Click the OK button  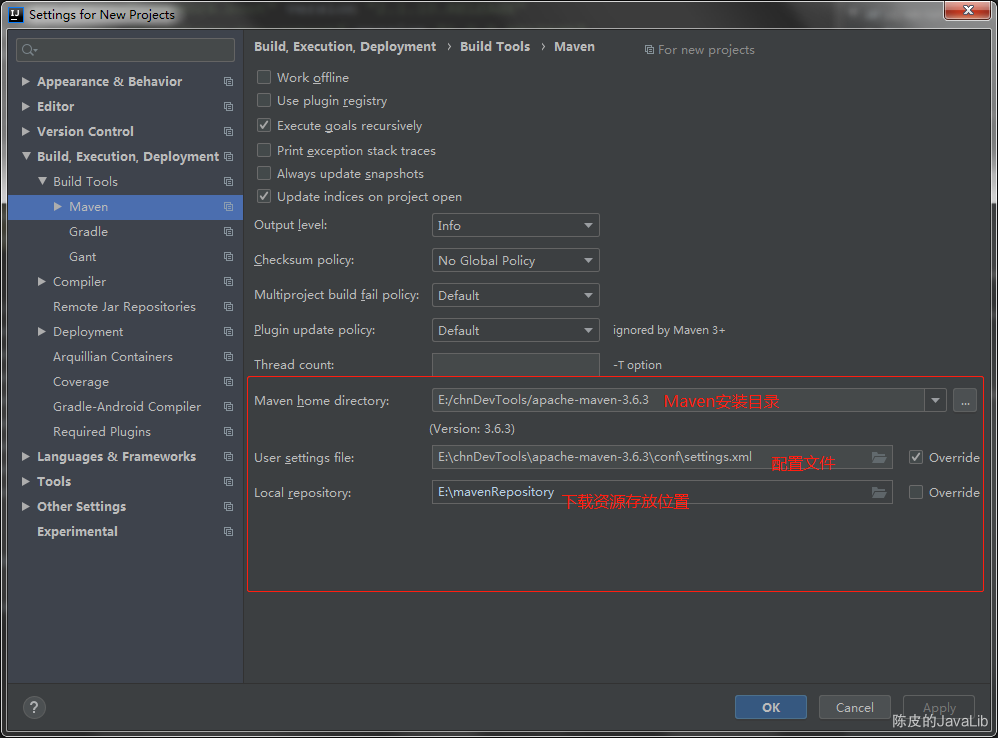[x=771, y=707]
